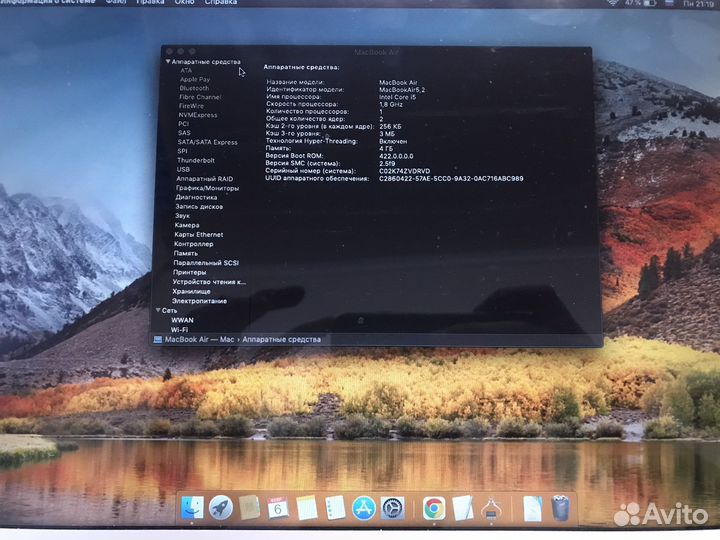Click the SMC version value 2.5f9
This screenshot has height=540, width=720.
click(387, 163)
